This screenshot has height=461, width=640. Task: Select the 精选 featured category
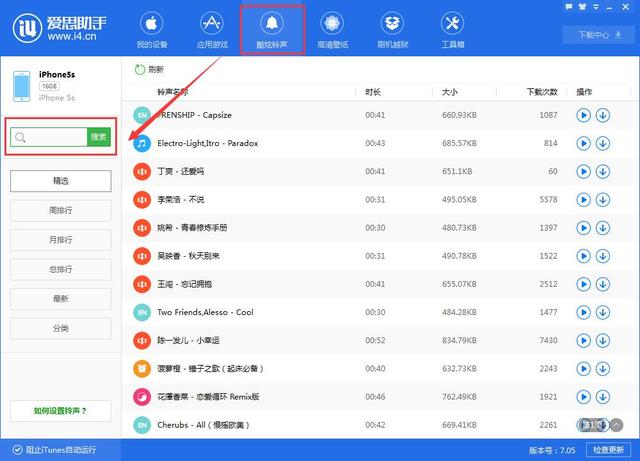61,181
